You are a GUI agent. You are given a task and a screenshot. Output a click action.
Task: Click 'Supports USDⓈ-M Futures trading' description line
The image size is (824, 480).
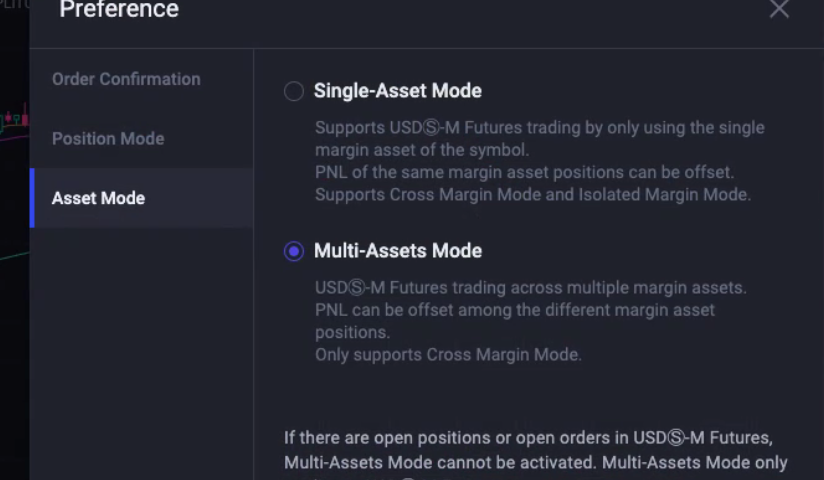[x=540, y=128]
